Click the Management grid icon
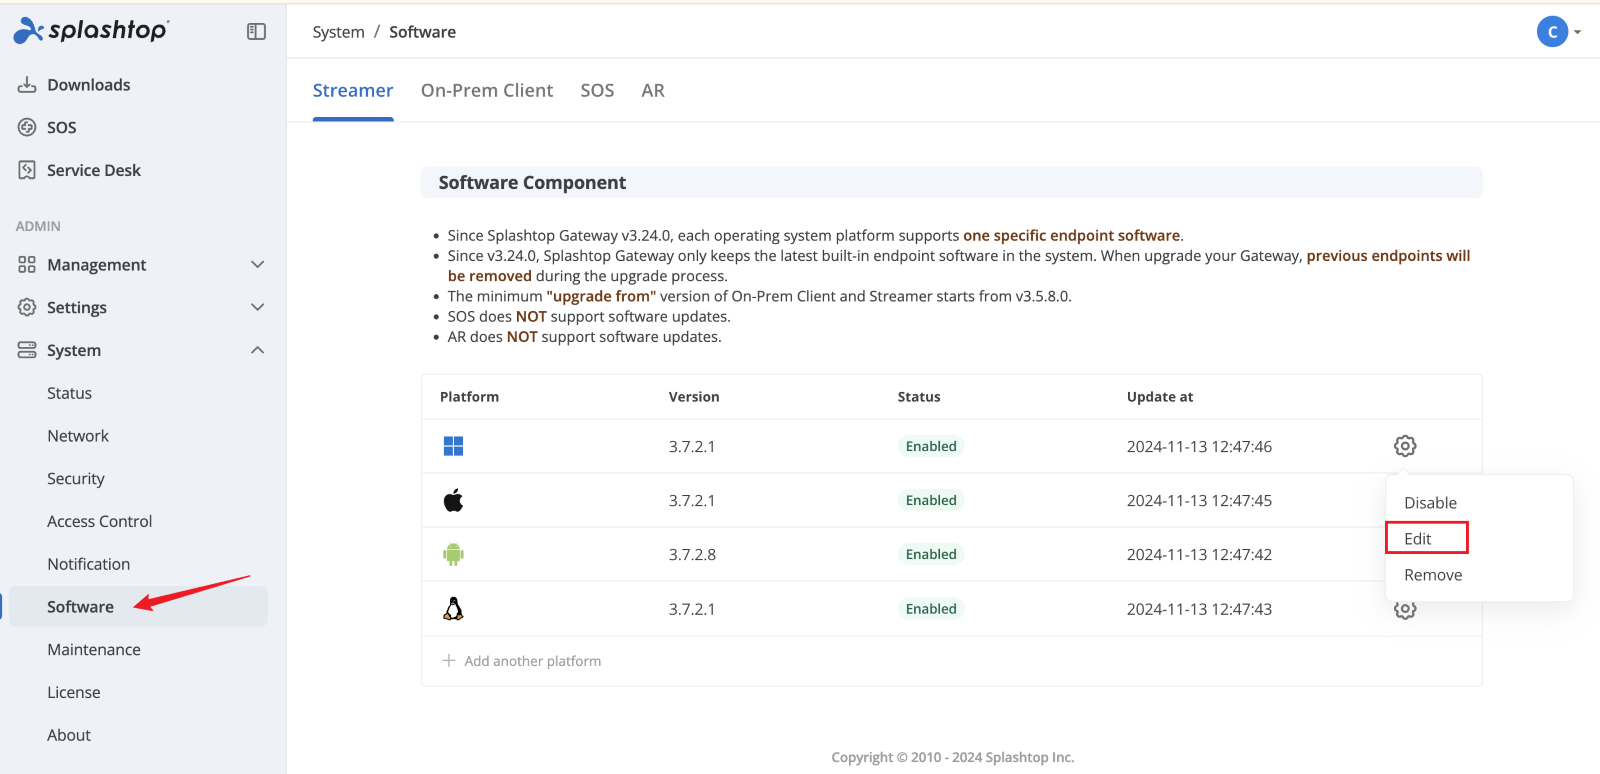 [x=27, y=265]
